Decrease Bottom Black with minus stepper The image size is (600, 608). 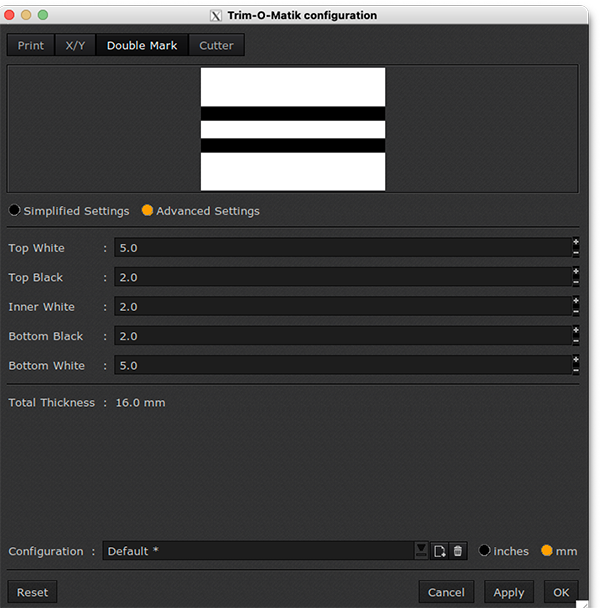(x=576, y=341)
